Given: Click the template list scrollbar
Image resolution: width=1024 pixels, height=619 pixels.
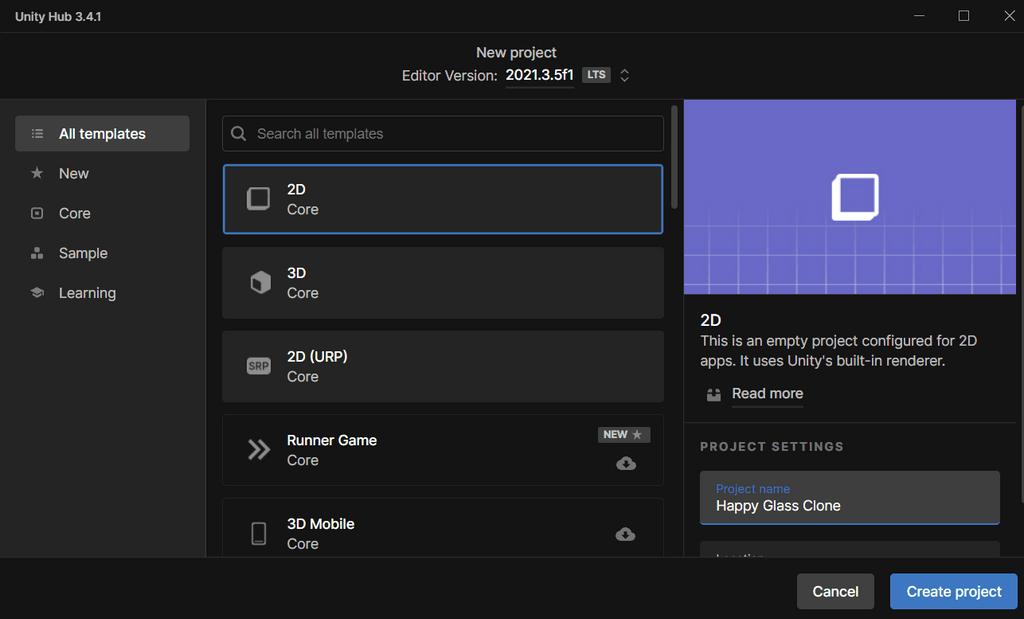Looking at the screenshot, I should [x=674, y=157].
